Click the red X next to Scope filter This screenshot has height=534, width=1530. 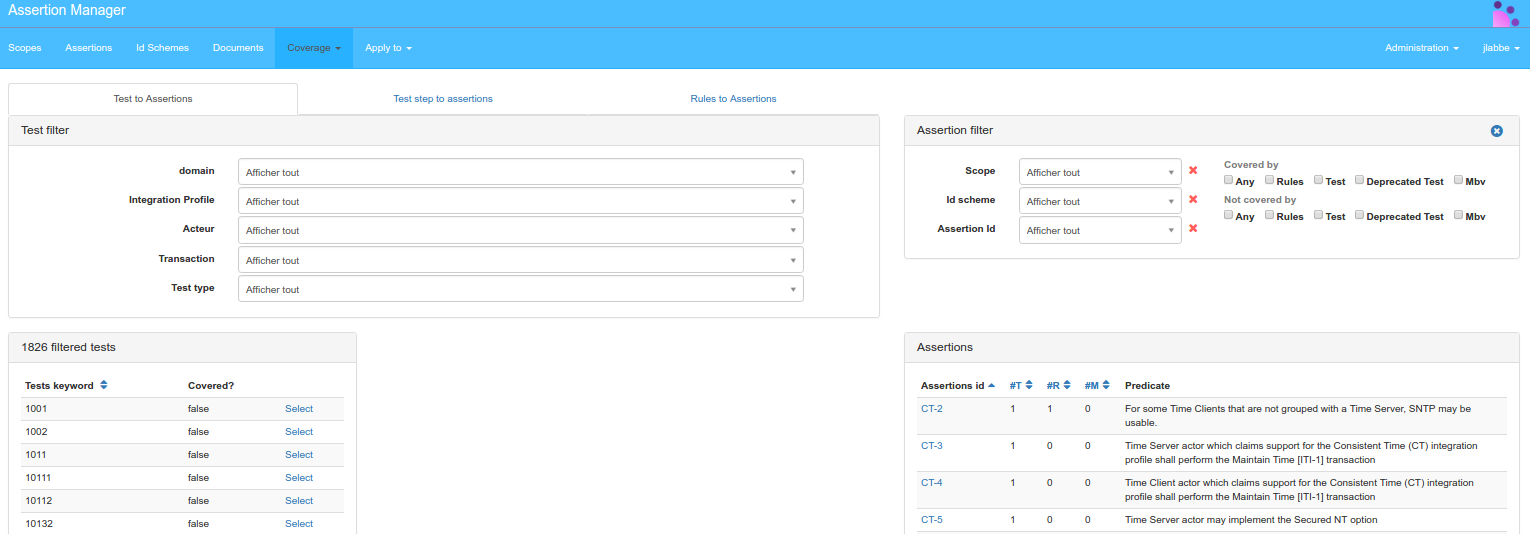click(x=1193, y=171)
